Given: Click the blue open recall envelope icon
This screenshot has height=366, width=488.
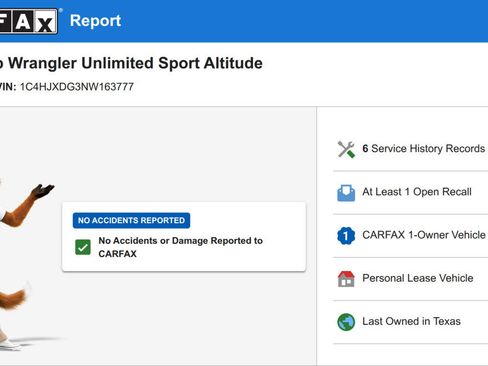Looking at the screenshot, I should tap(346, 193).
